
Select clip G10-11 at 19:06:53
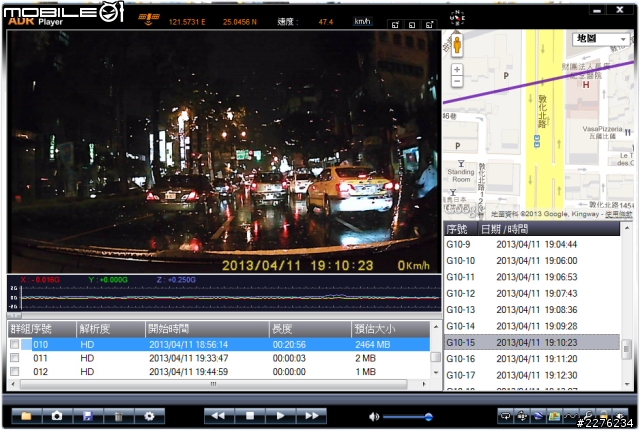(x=532, y=277)
